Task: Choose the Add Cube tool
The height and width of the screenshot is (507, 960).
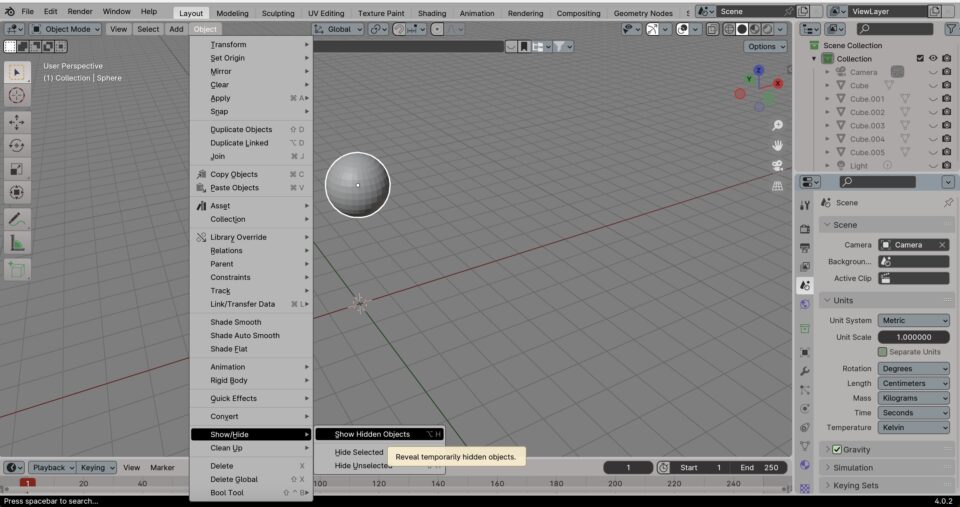Action: pos(17,269)
